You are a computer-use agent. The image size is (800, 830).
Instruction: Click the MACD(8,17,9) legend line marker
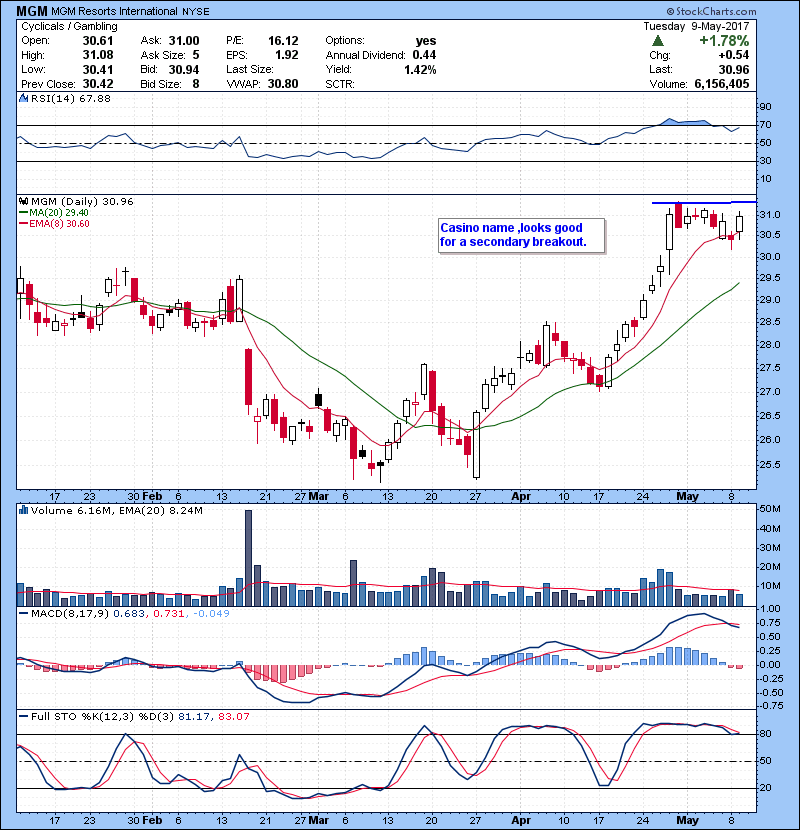click(x=24, y=613)
